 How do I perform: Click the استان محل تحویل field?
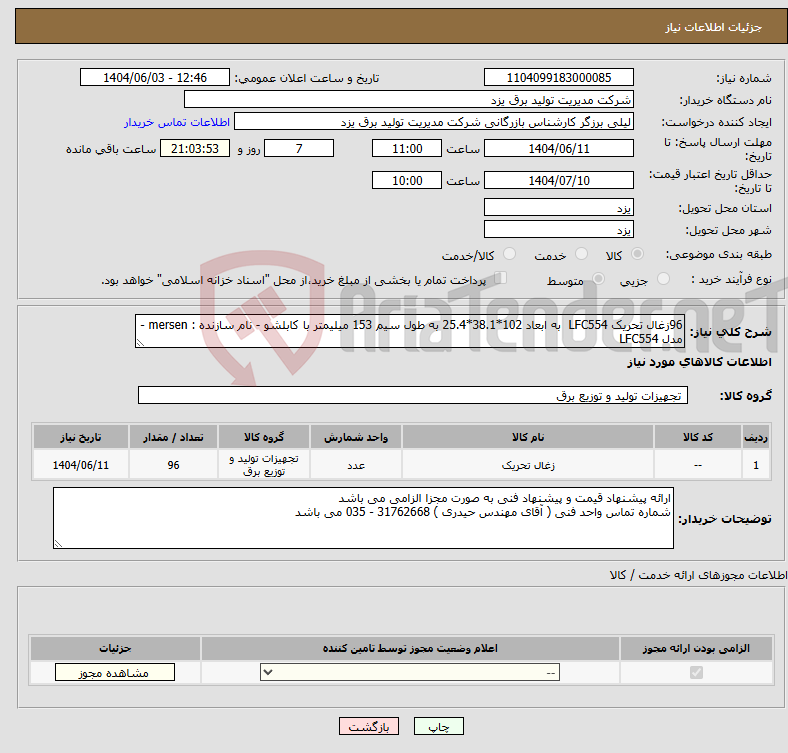(559, 207)
